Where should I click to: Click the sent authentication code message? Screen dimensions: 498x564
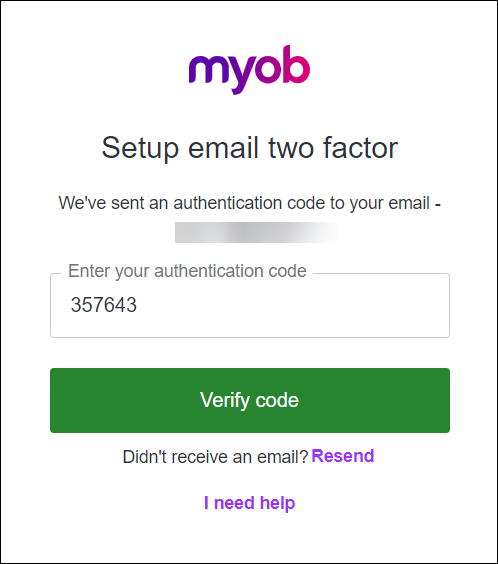point(250,203)
